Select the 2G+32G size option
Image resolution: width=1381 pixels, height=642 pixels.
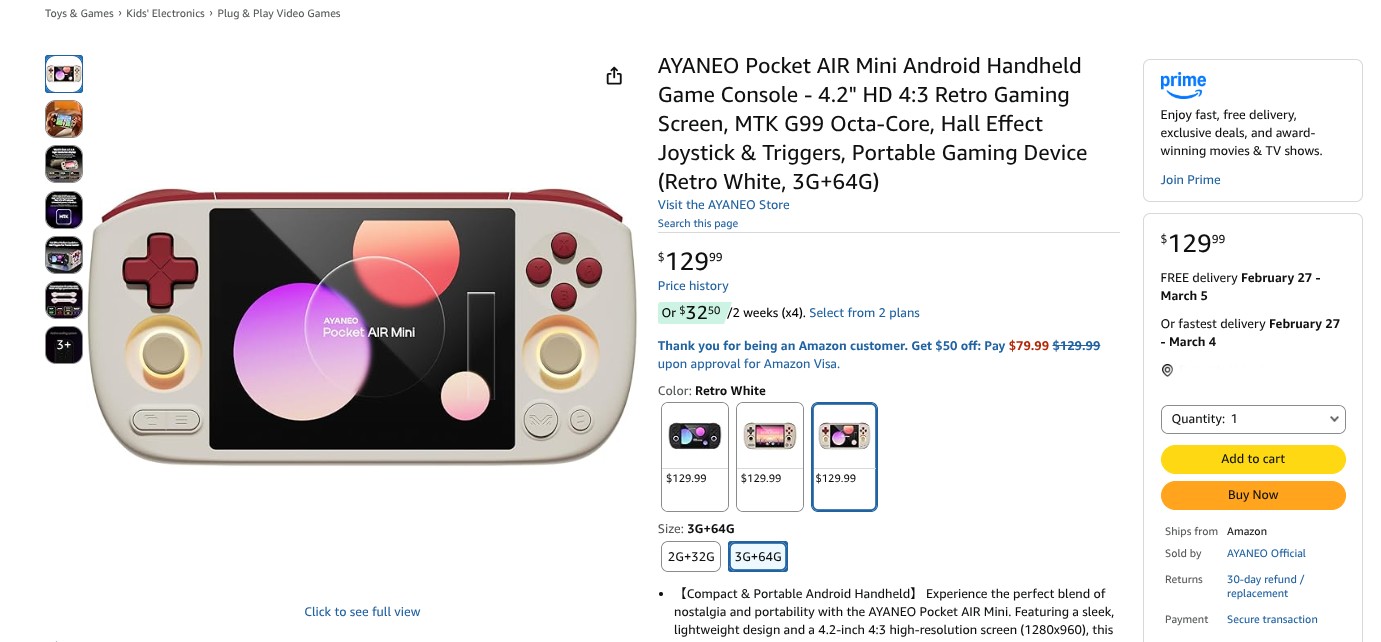691,557
